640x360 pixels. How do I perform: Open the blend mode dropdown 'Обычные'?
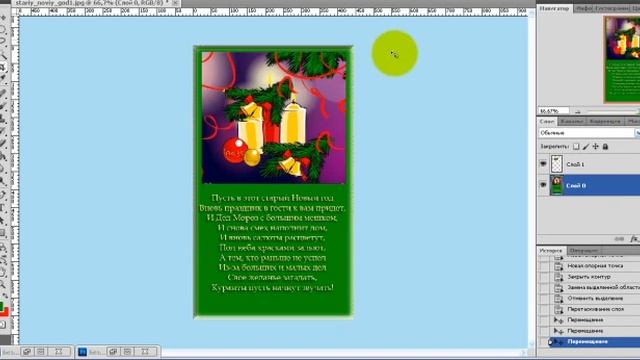pos(589,133)
